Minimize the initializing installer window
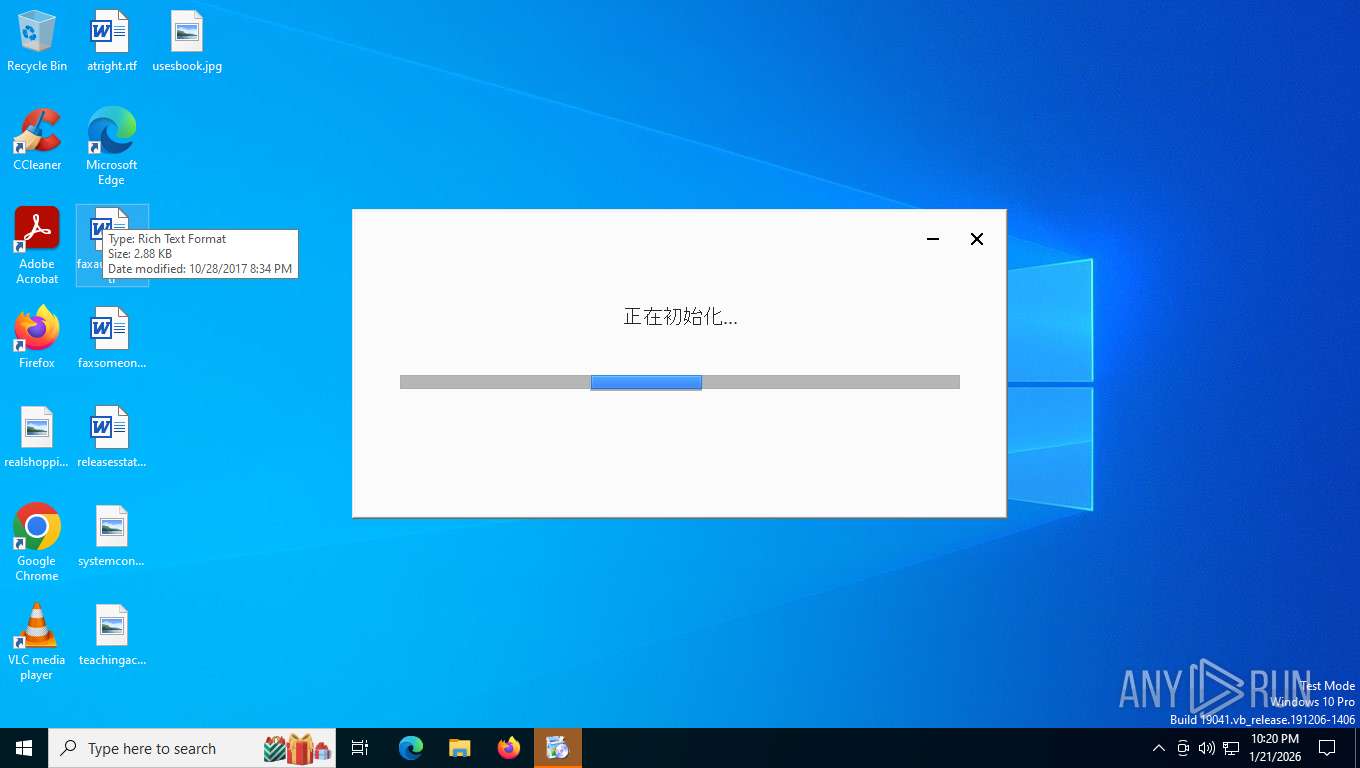 click(x=933, y=239)
